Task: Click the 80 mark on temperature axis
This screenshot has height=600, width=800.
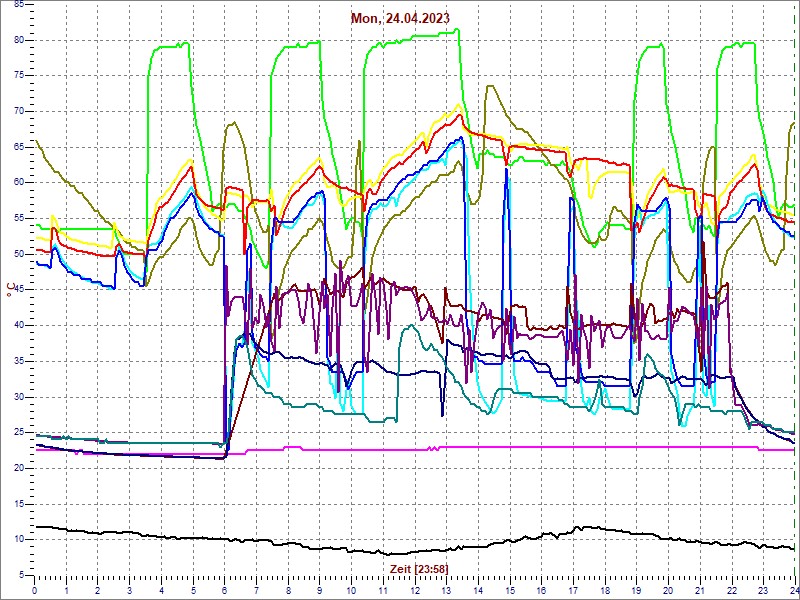Action: click(19, 40)
